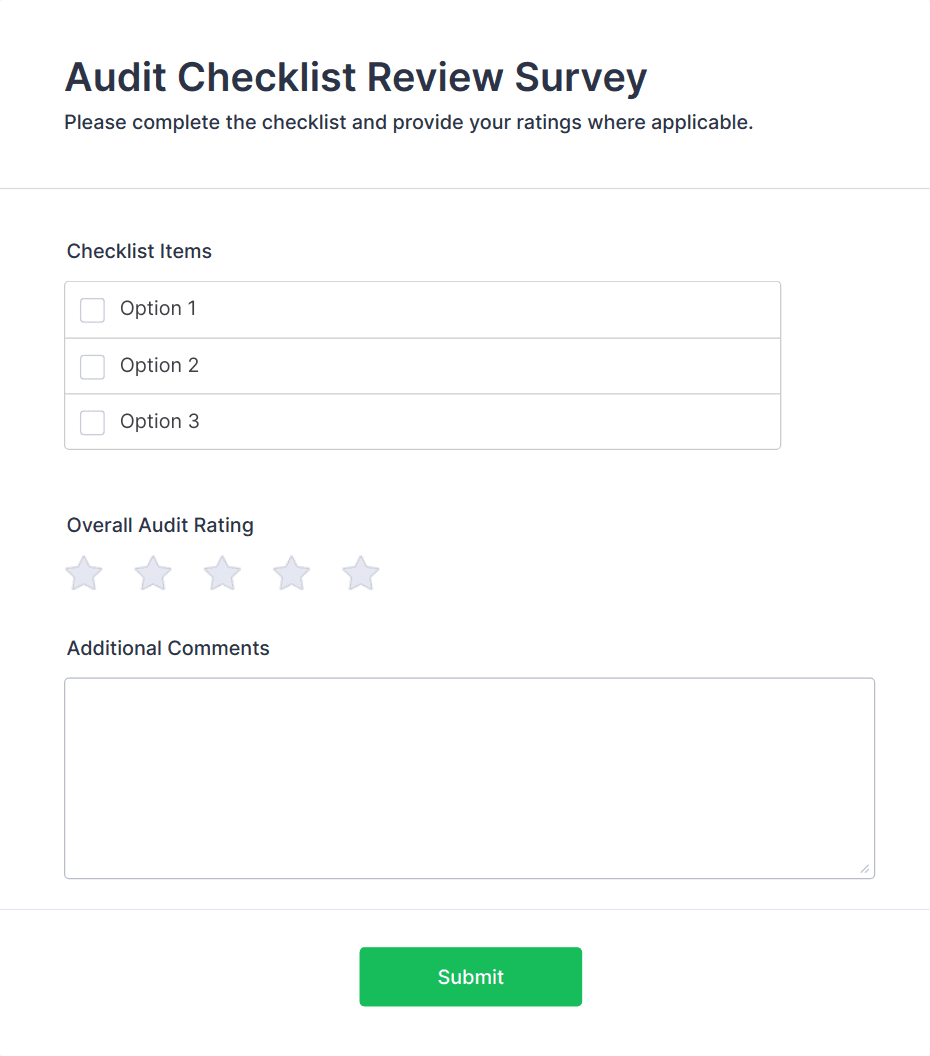Click the survey instruction subtitle text

408,122
